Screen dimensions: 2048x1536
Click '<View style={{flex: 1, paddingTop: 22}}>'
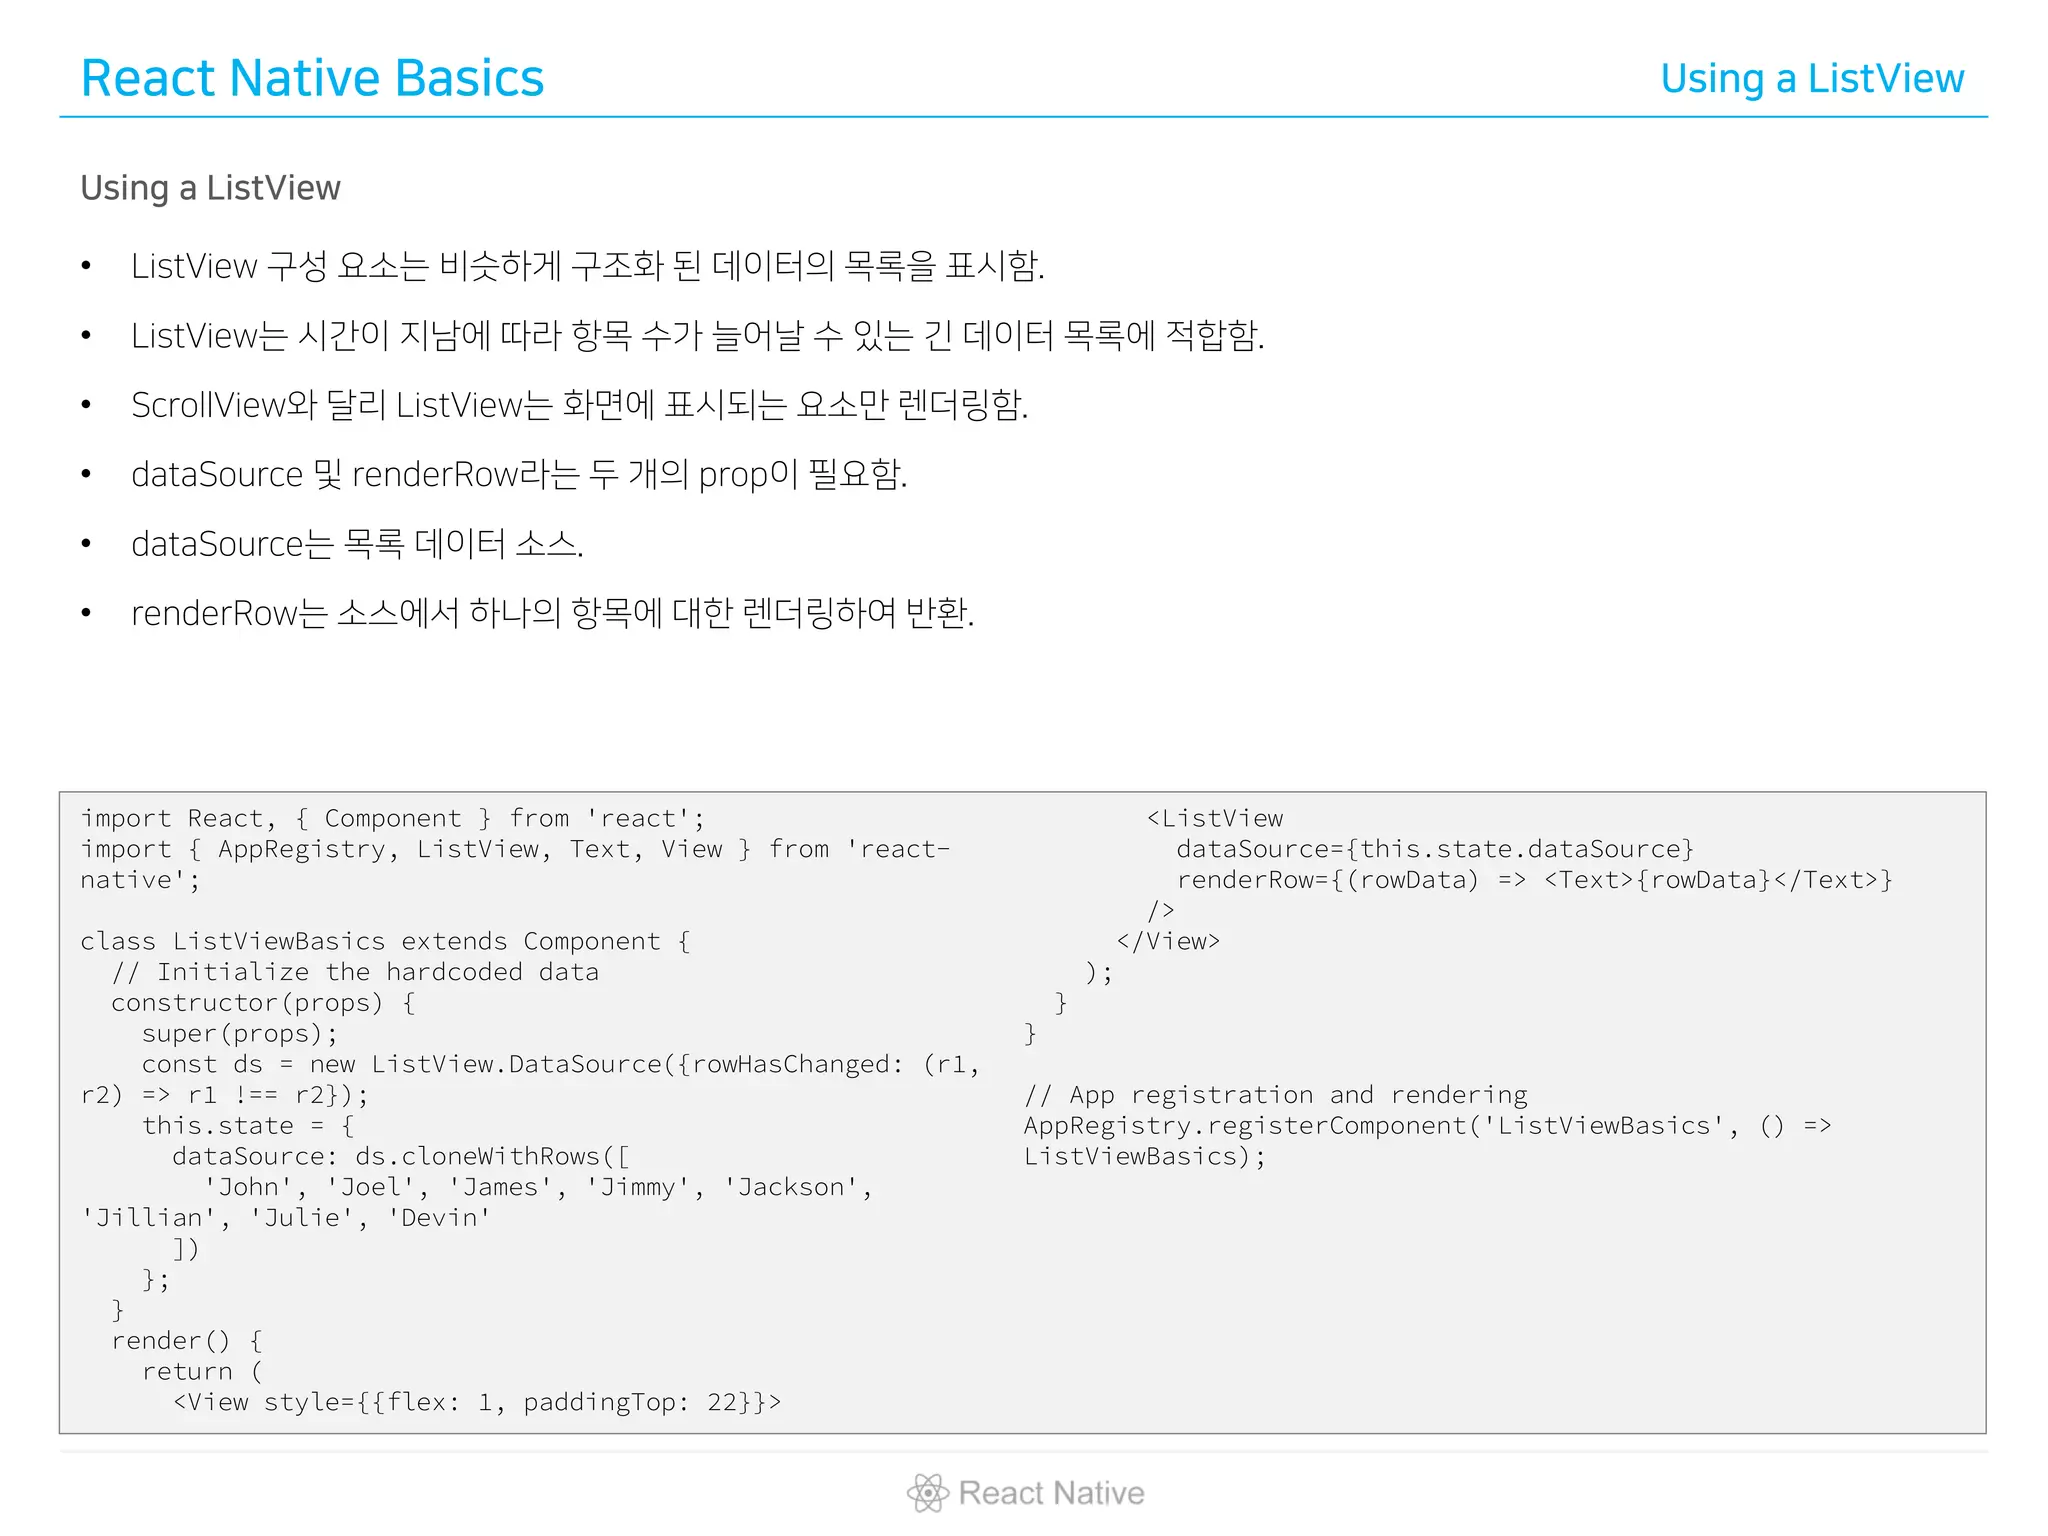477,1402
